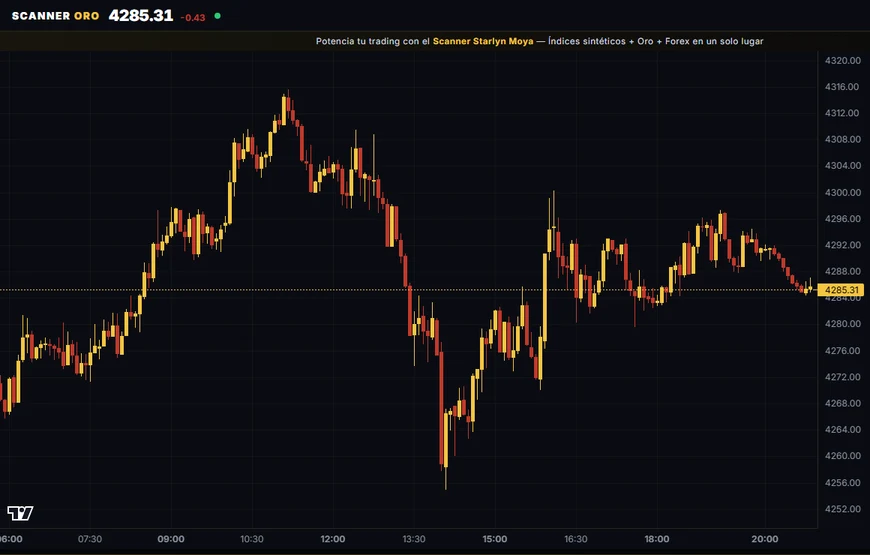
Task: Click the 4252.00 price axis label
Action: [842, 509]
